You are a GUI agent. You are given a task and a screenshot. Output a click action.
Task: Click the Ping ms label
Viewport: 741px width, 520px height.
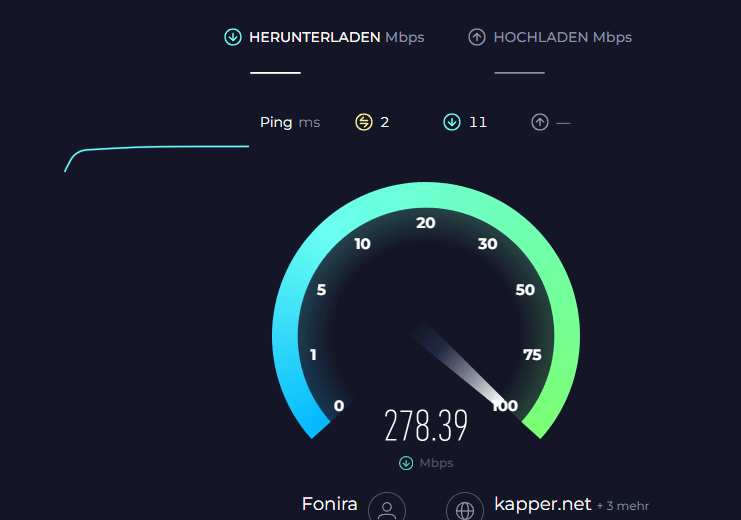coord(290,122)
